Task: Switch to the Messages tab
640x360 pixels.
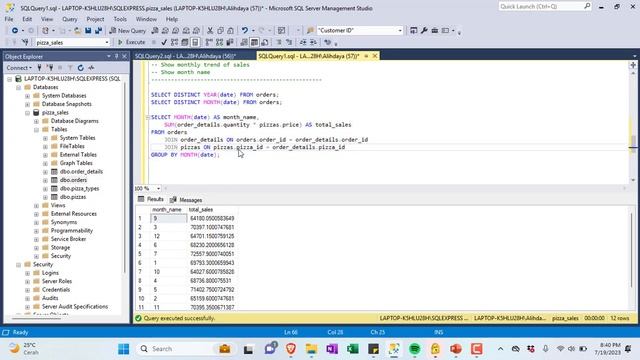Action: pyautogui.click(x=186, y=200)
